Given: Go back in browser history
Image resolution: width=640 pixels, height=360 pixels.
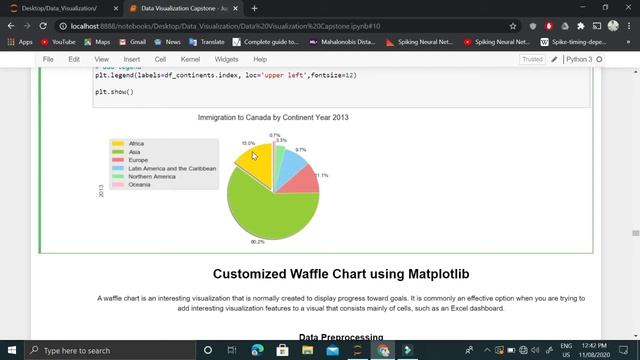Looking at the screenshot, I should [11, 26].
